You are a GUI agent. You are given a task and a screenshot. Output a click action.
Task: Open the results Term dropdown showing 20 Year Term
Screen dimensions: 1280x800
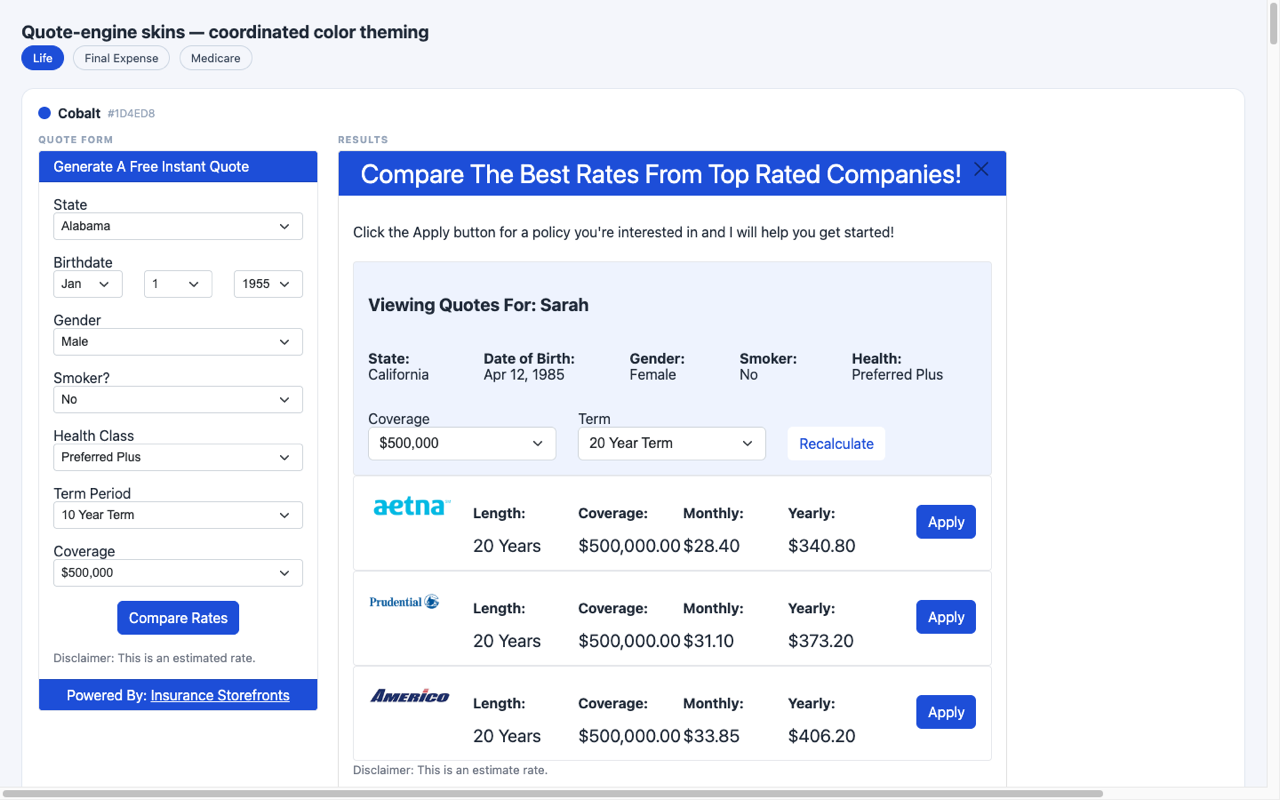pyautogui.click(x=672, y=443)
